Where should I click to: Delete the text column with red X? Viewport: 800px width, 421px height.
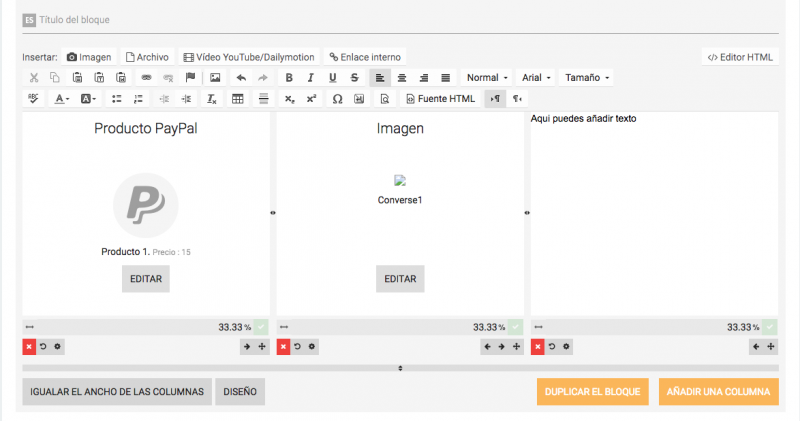click(x=537, y=346)
